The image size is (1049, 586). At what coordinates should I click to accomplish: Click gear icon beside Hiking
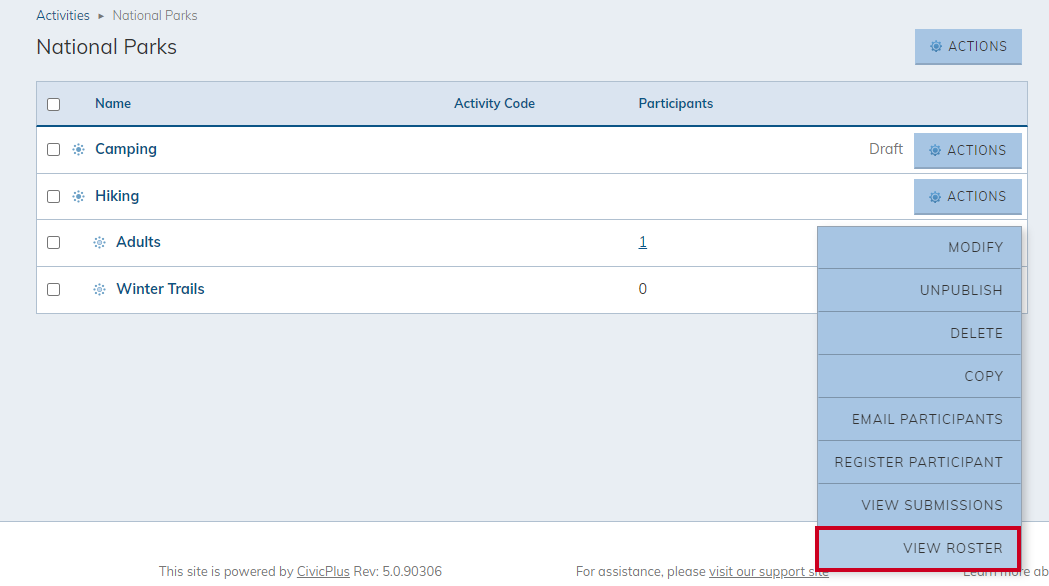pos(78,197)
